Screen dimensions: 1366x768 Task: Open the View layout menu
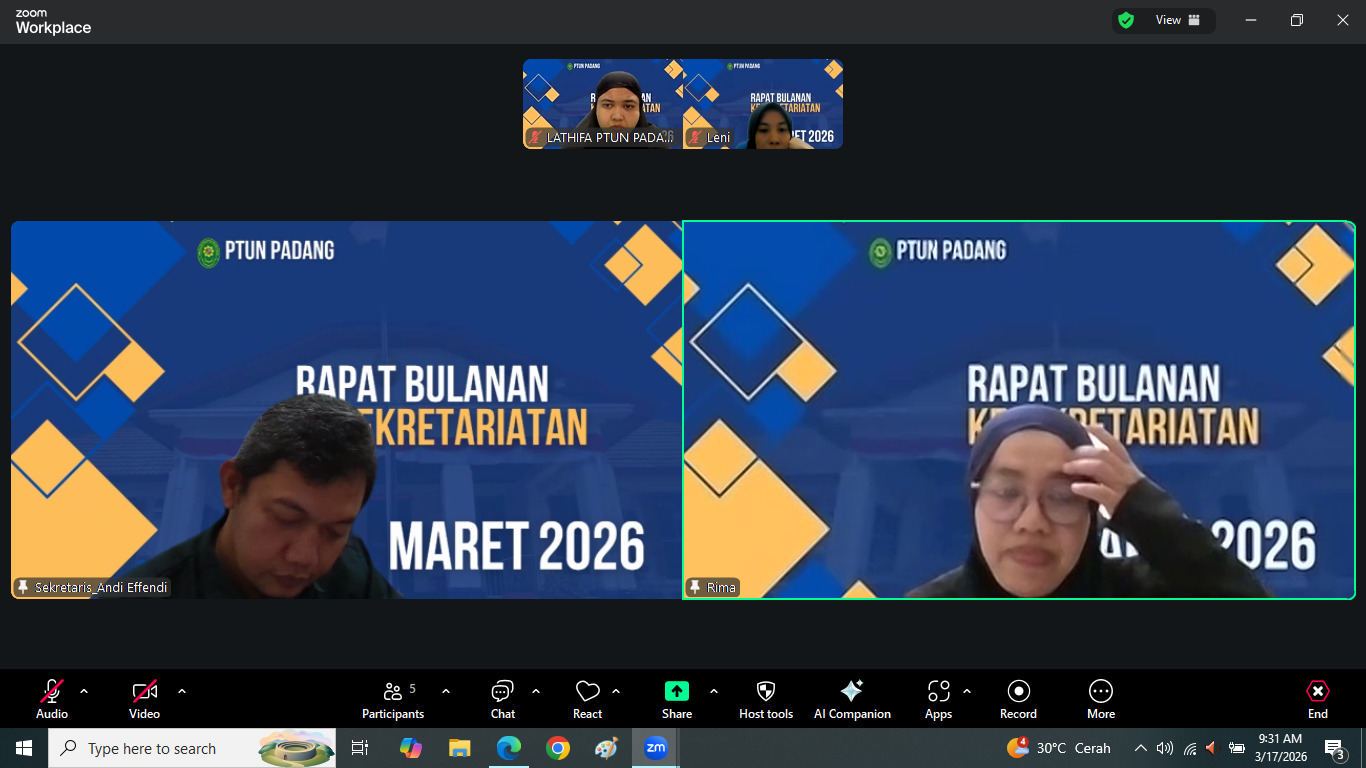pyautogui.click(x=1178, y=20)
